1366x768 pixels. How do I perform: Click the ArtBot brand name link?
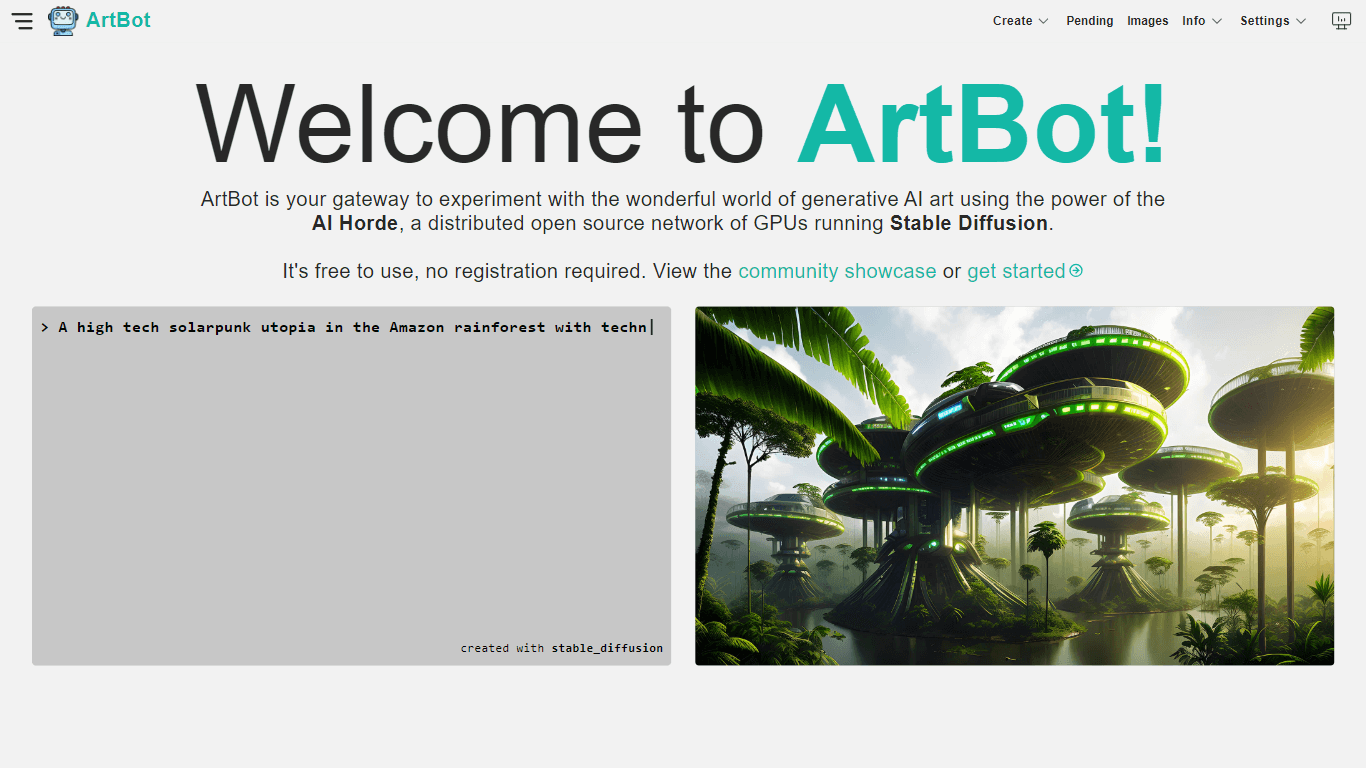tap(118, 20)
